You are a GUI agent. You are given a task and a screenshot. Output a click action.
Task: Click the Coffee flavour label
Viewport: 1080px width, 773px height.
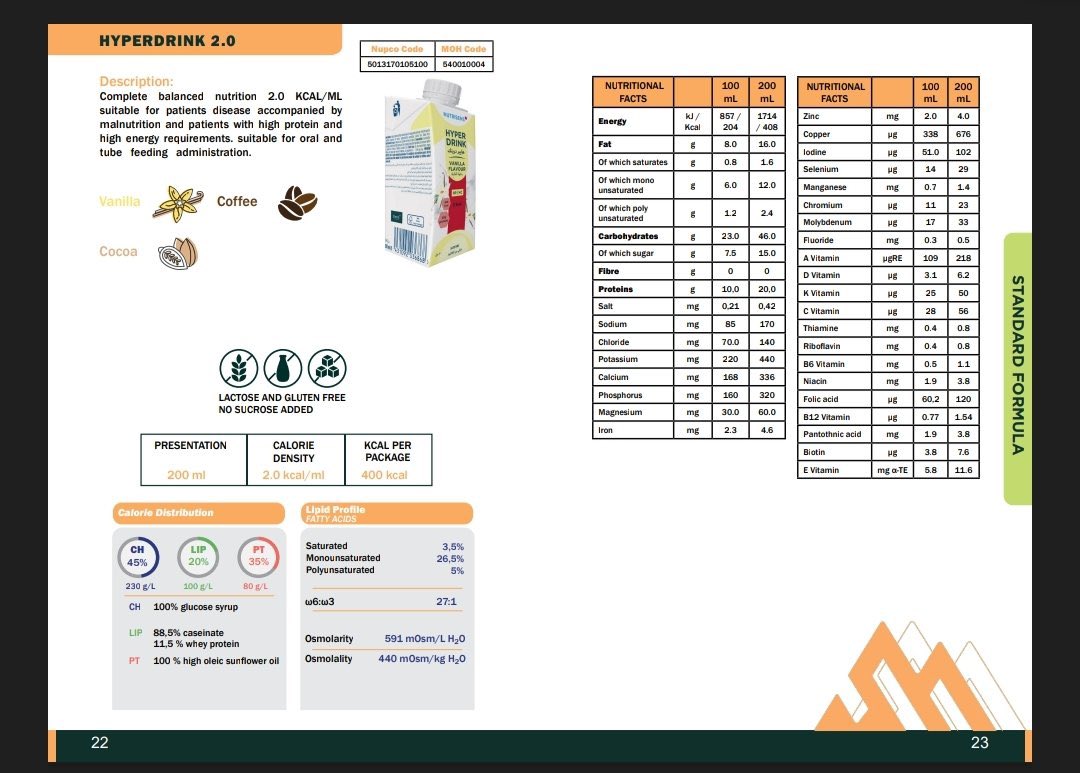[237, 201]
